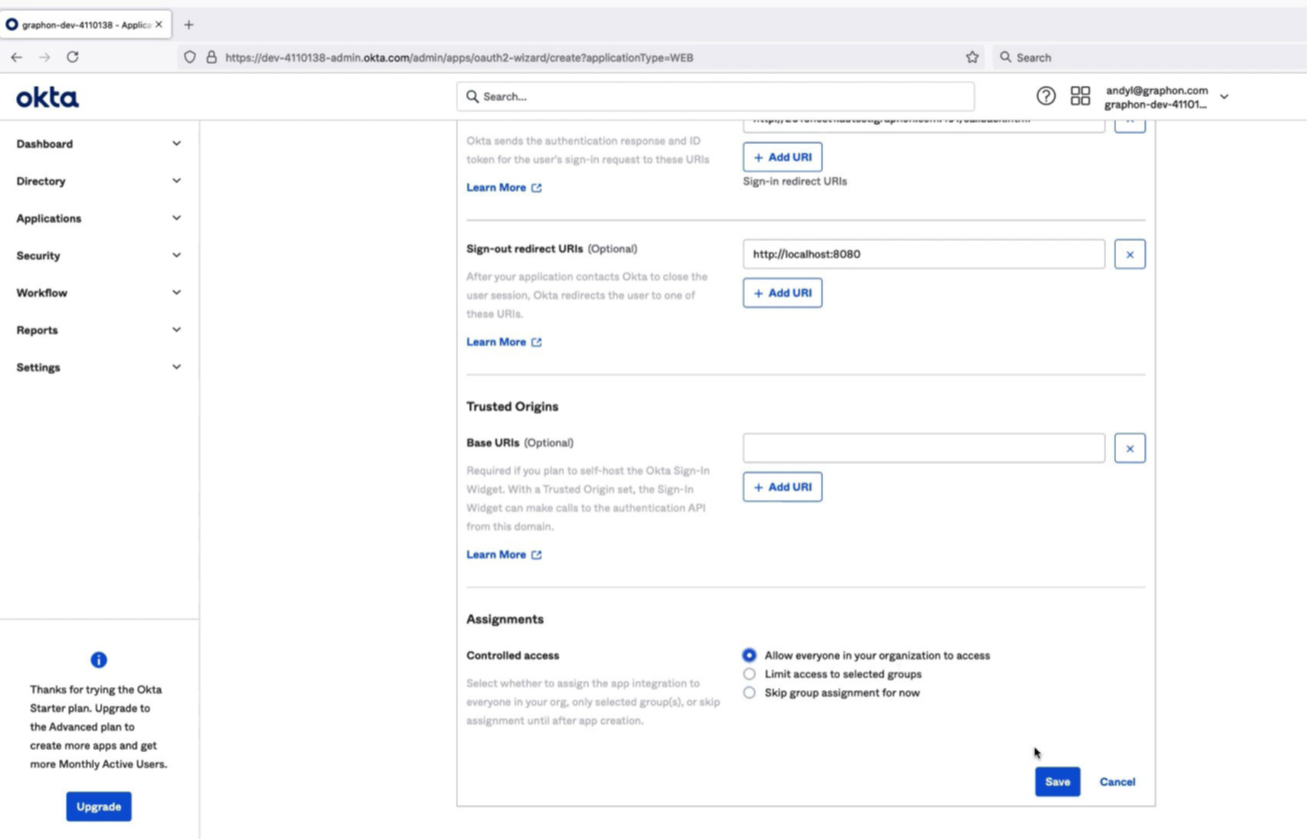The height and width of the screenshot is (839, 1307).
Task: Open Workflow in the sidebar
Action: pos(42,293)
